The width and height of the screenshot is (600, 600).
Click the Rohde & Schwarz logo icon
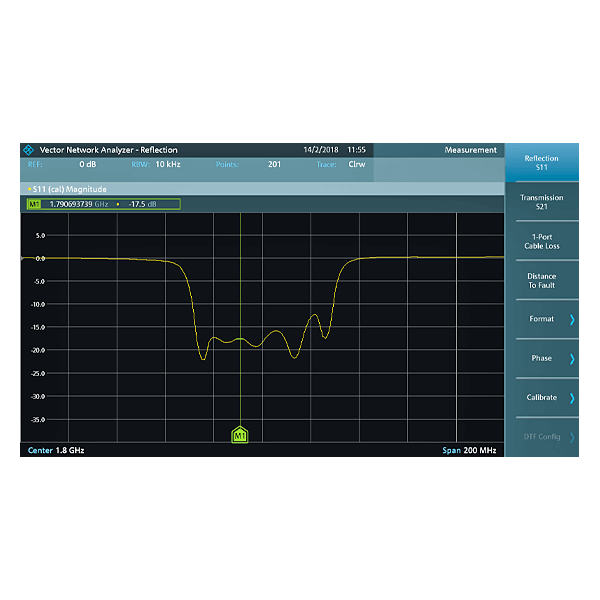pyautogui.click(x=28, y=150)
